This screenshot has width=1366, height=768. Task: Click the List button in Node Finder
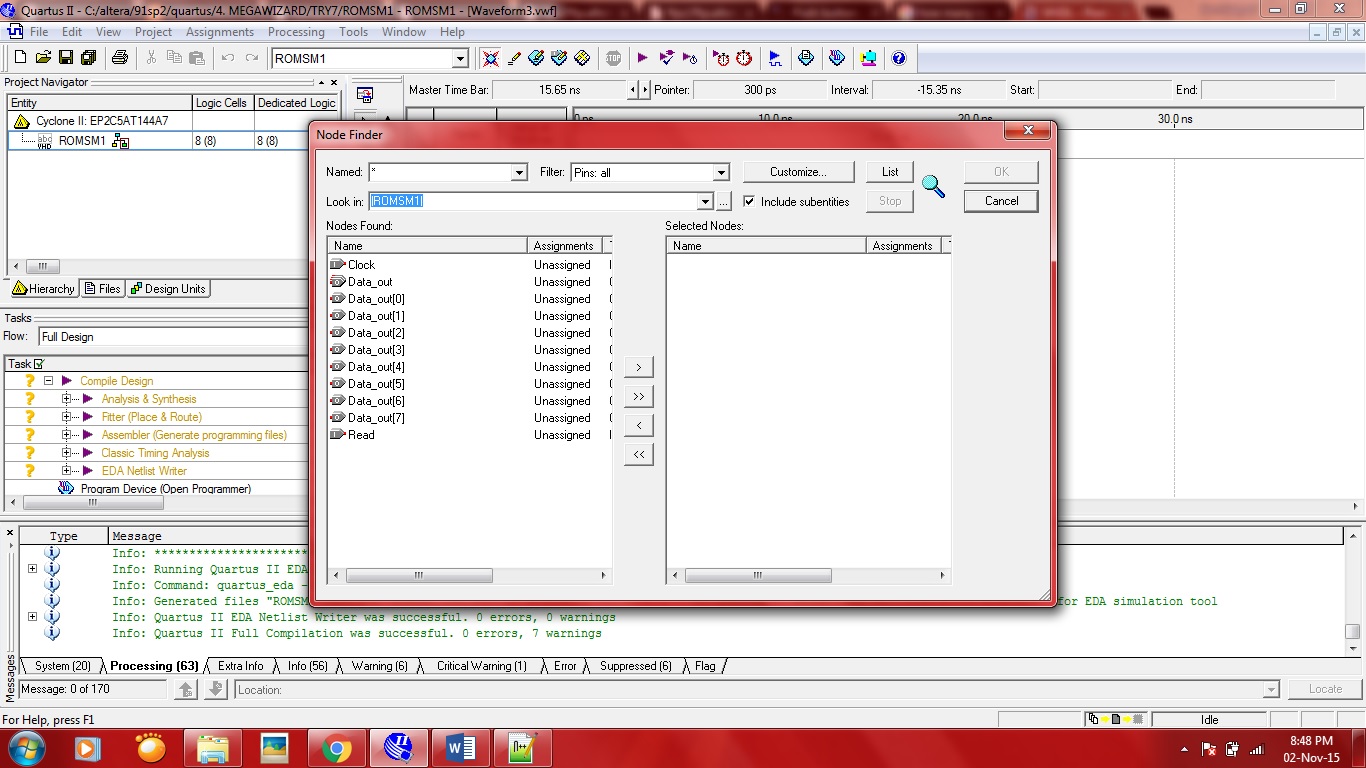click(889, 172)
